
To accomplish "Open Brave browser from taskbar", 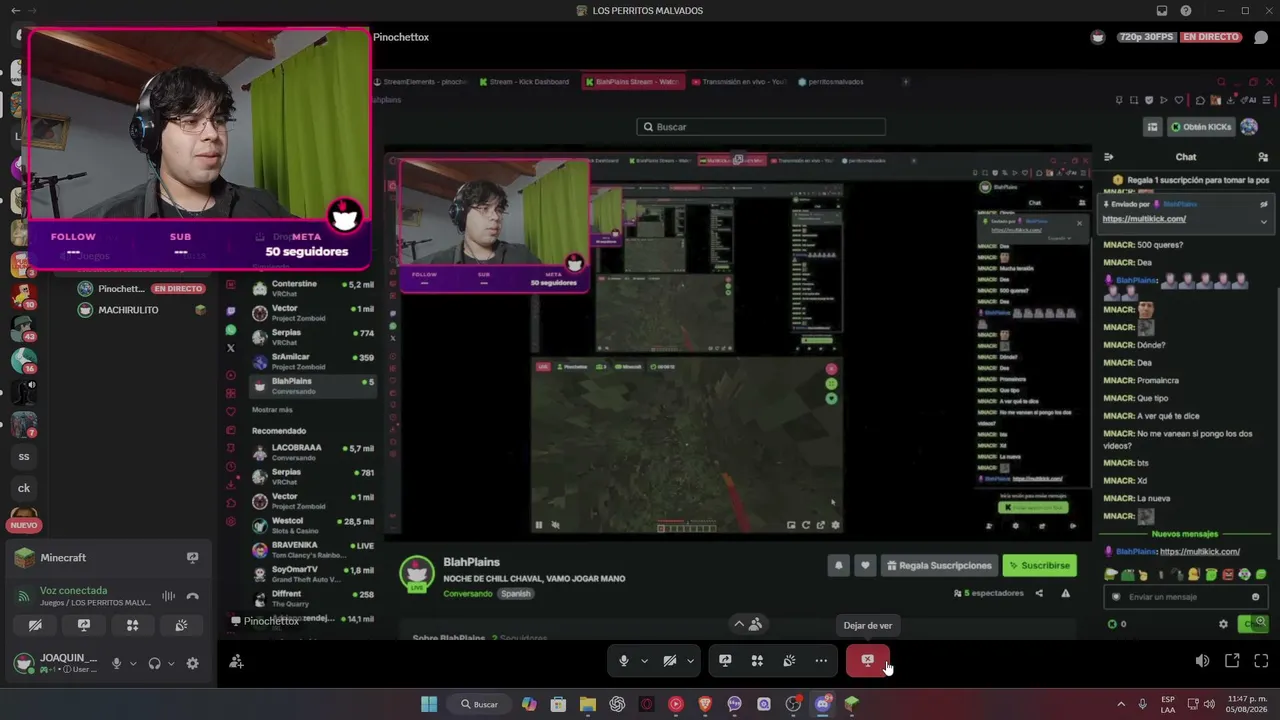I will pyautogui.click(x=705, y=704).
